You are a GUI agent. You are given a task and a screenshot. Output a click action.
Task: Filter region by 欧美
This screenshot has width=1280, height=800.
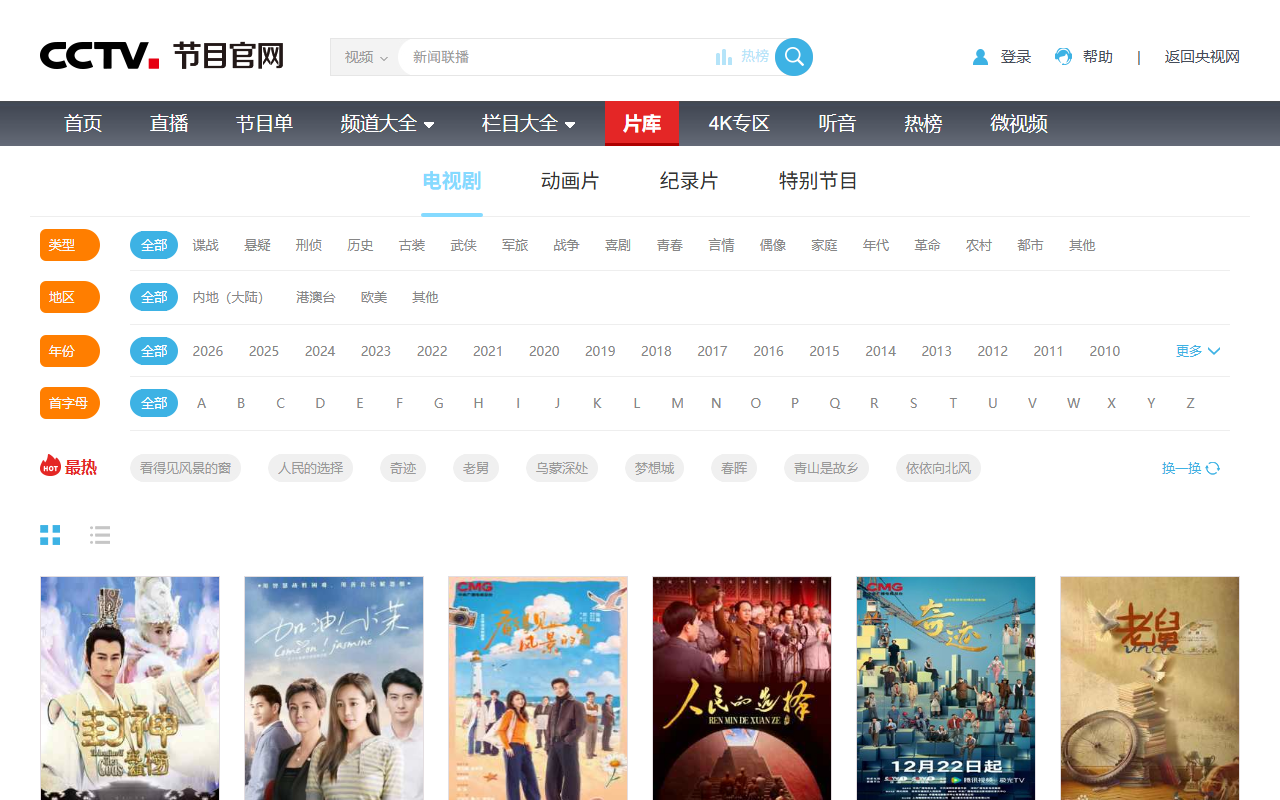(x=374, y=297)
